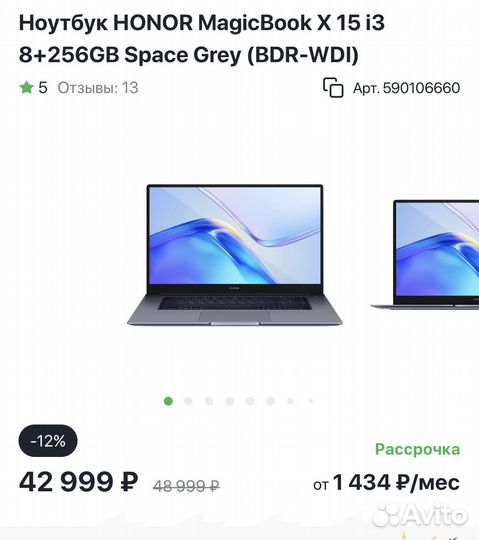
Task: Jump to fifth carousel dot
Action: point(250,401)
